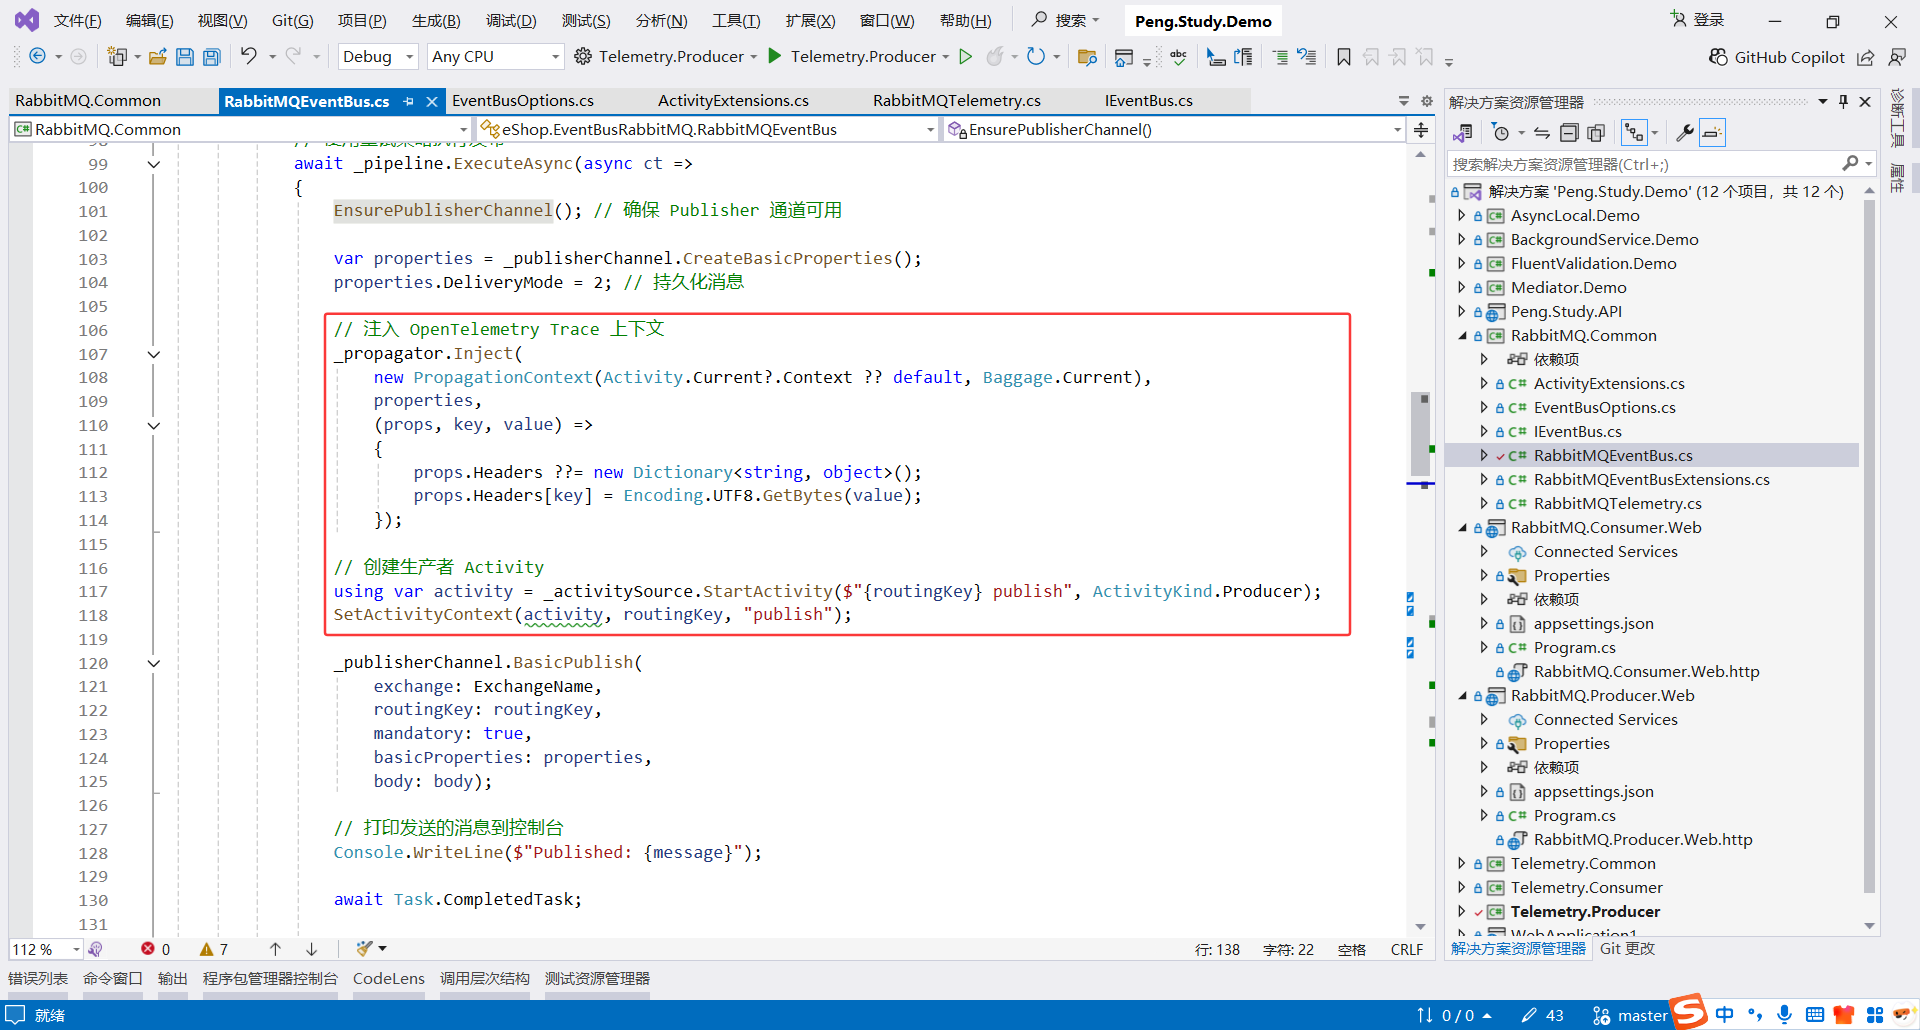The width and height of the screenshot is (1920, 1030).
Task: Open the 工具(T) menu
Action: coord(736,21)
